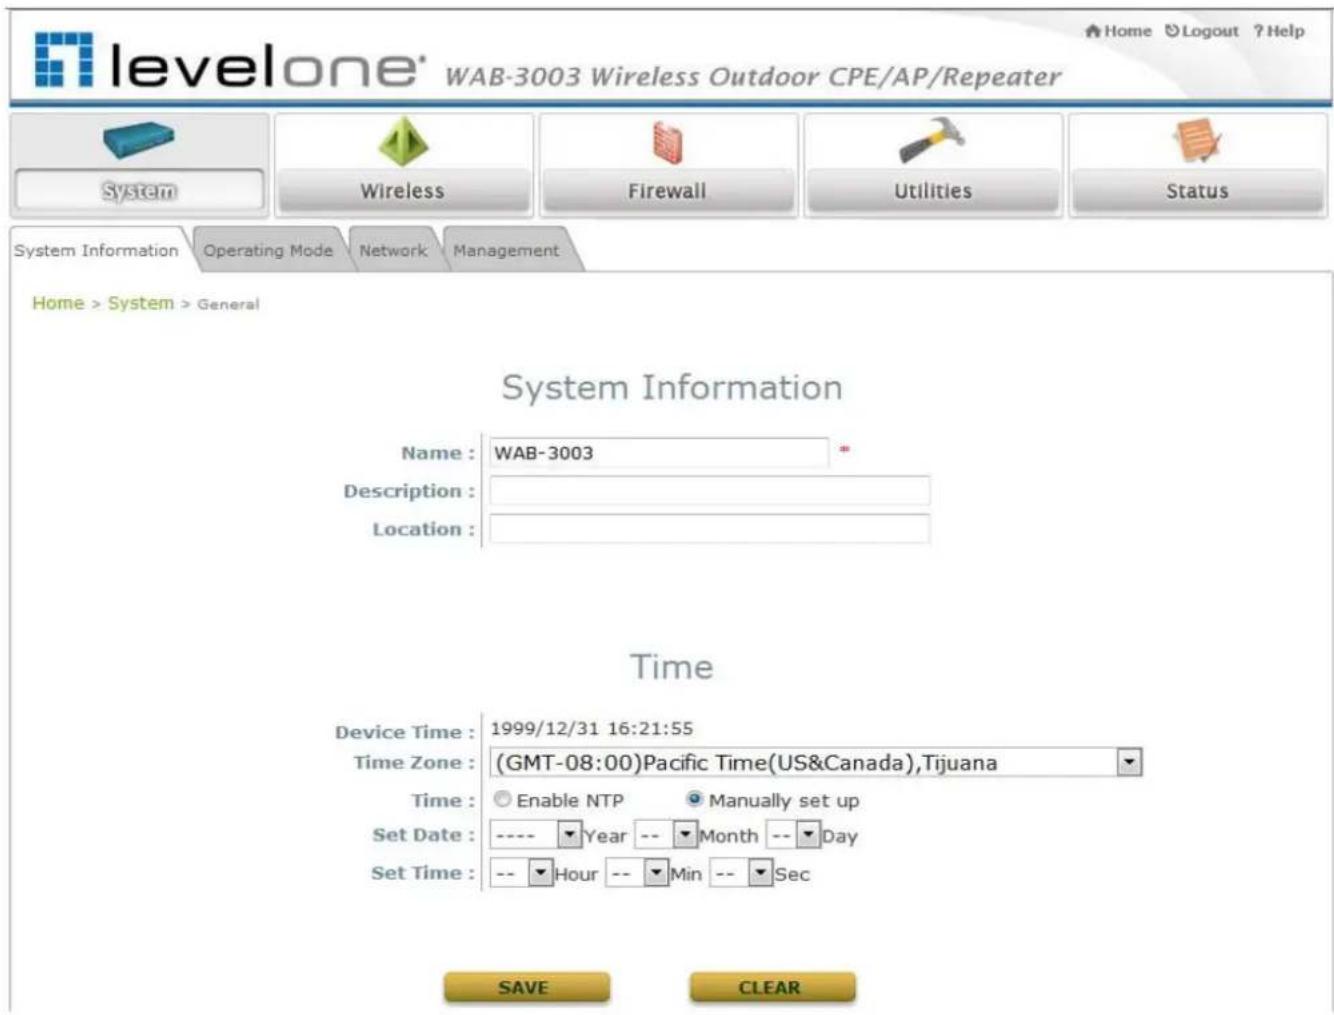Click Home in the breadcrumb
The height and width of the screenshot is (1015, 1334).
58,303
